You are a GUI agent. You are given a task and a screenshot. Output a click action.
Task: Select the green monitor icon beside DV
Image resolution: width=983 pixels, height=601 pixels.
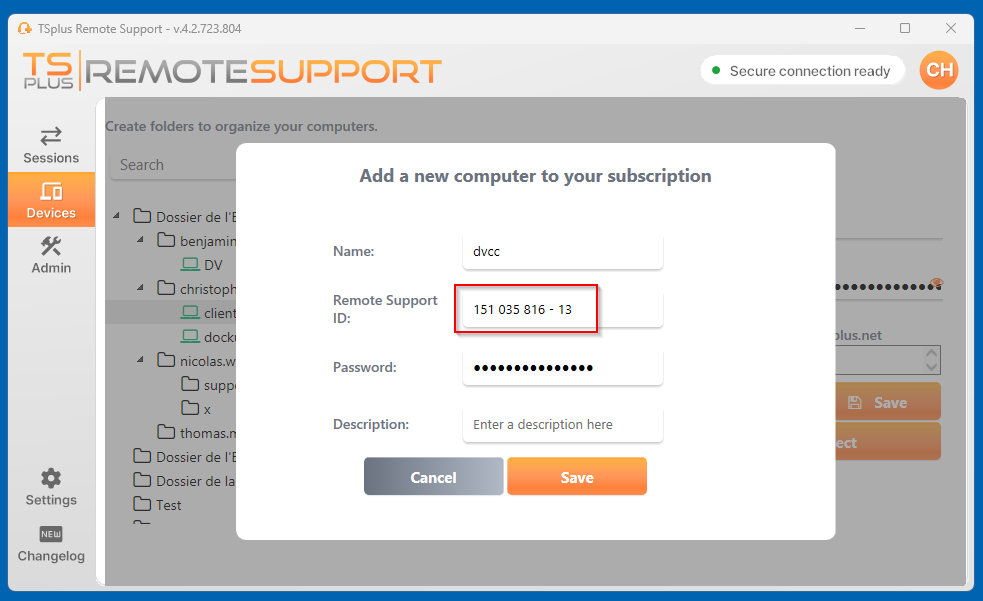click(x=192, y=264)
